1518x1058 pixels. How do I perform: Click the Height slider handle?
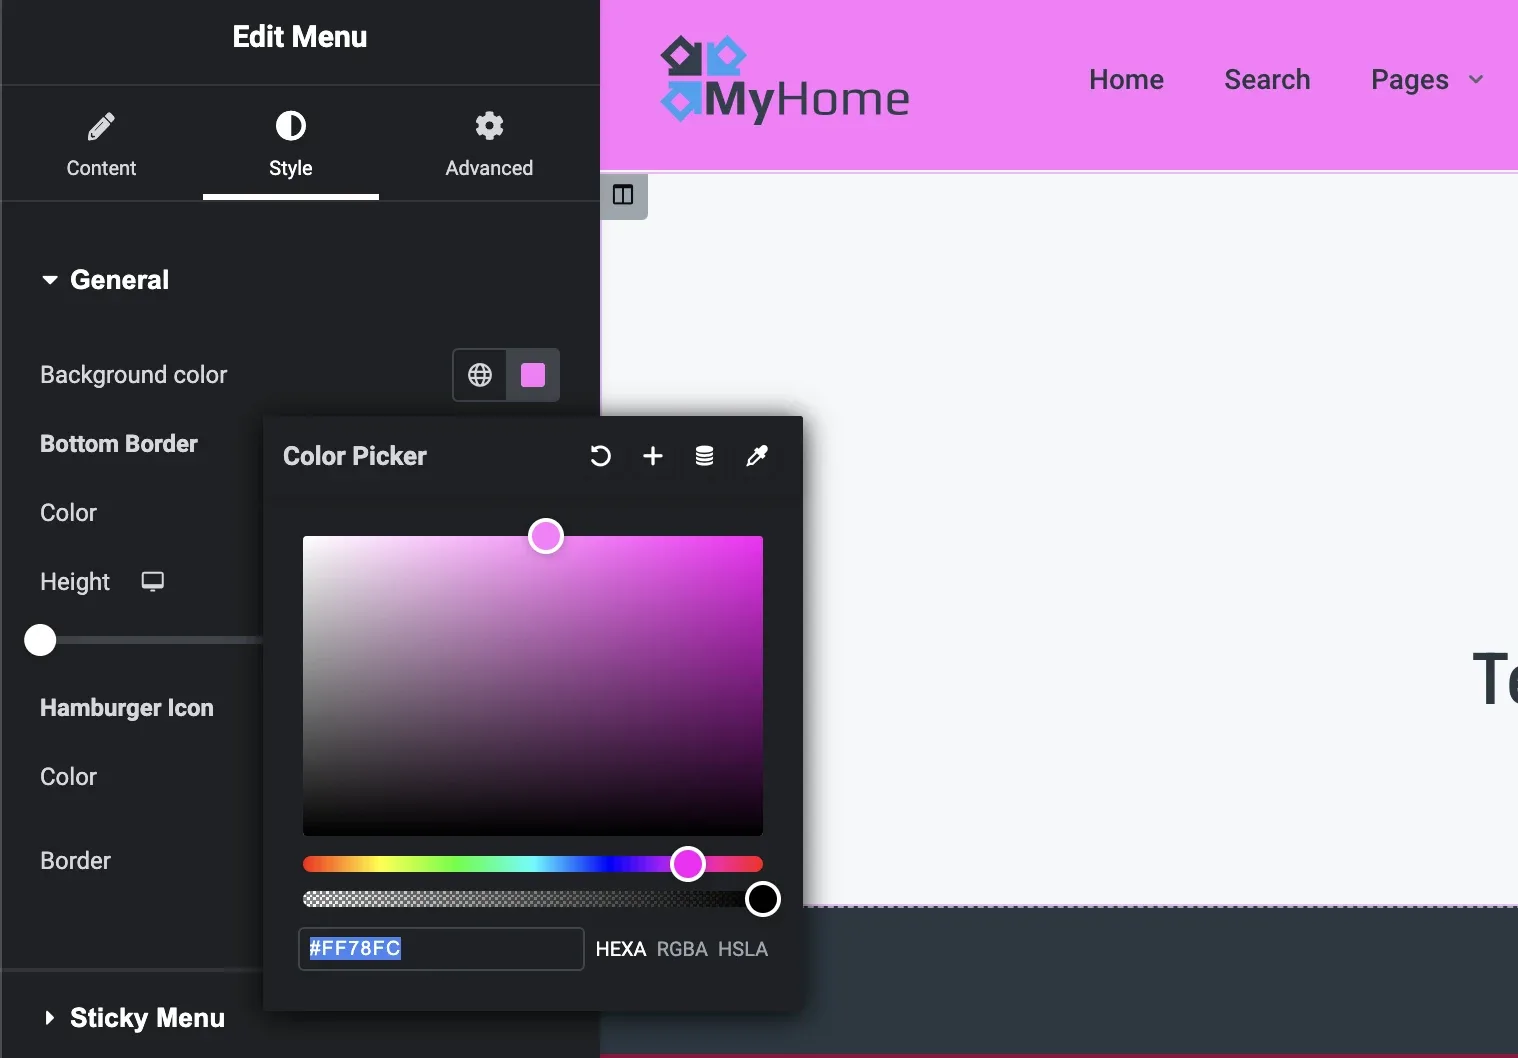pyautogui.click(x=40, y=640)
